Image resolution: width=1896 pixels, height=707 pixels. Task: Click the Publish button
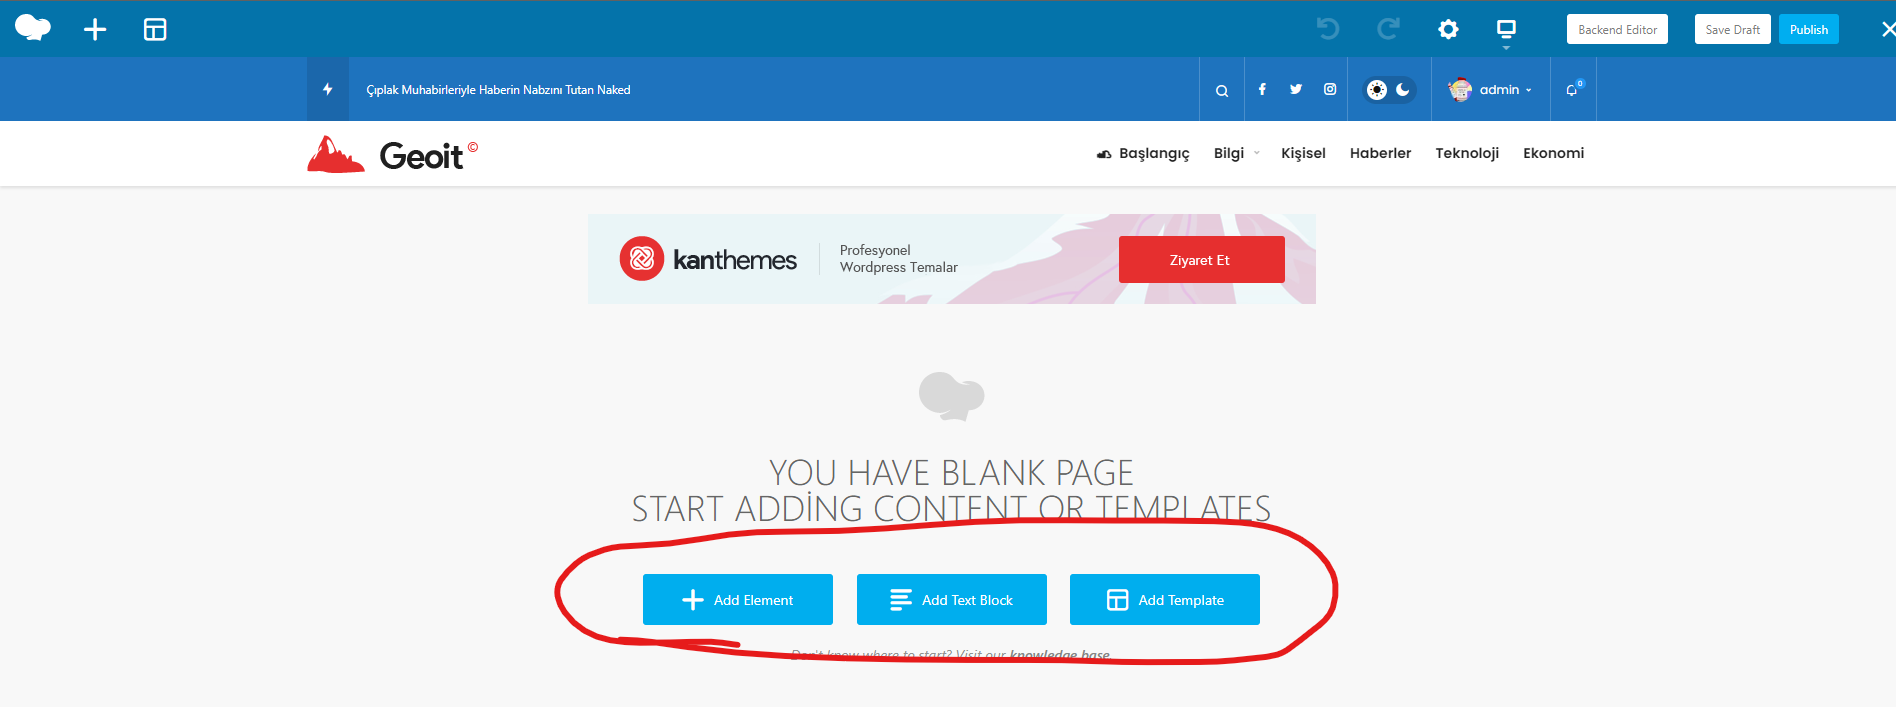[x=1808, y=30]
